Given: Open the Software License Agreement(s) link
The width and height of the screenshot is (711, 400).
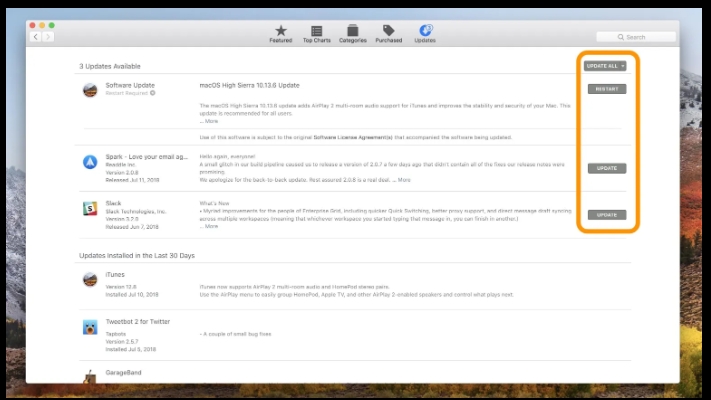Looking at the screenshot, I should click(x=353, y=137).
